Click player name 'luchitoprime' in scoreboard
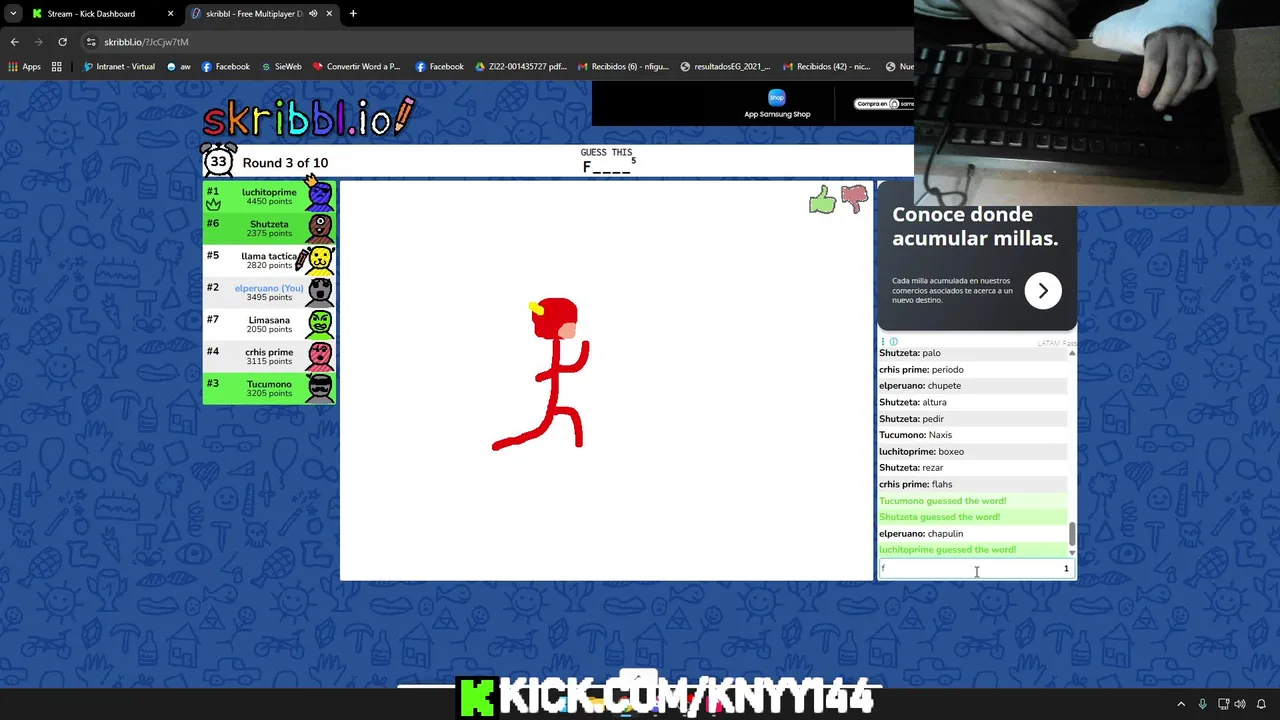This screenshot has height=720, width=1280. point(269,192)
